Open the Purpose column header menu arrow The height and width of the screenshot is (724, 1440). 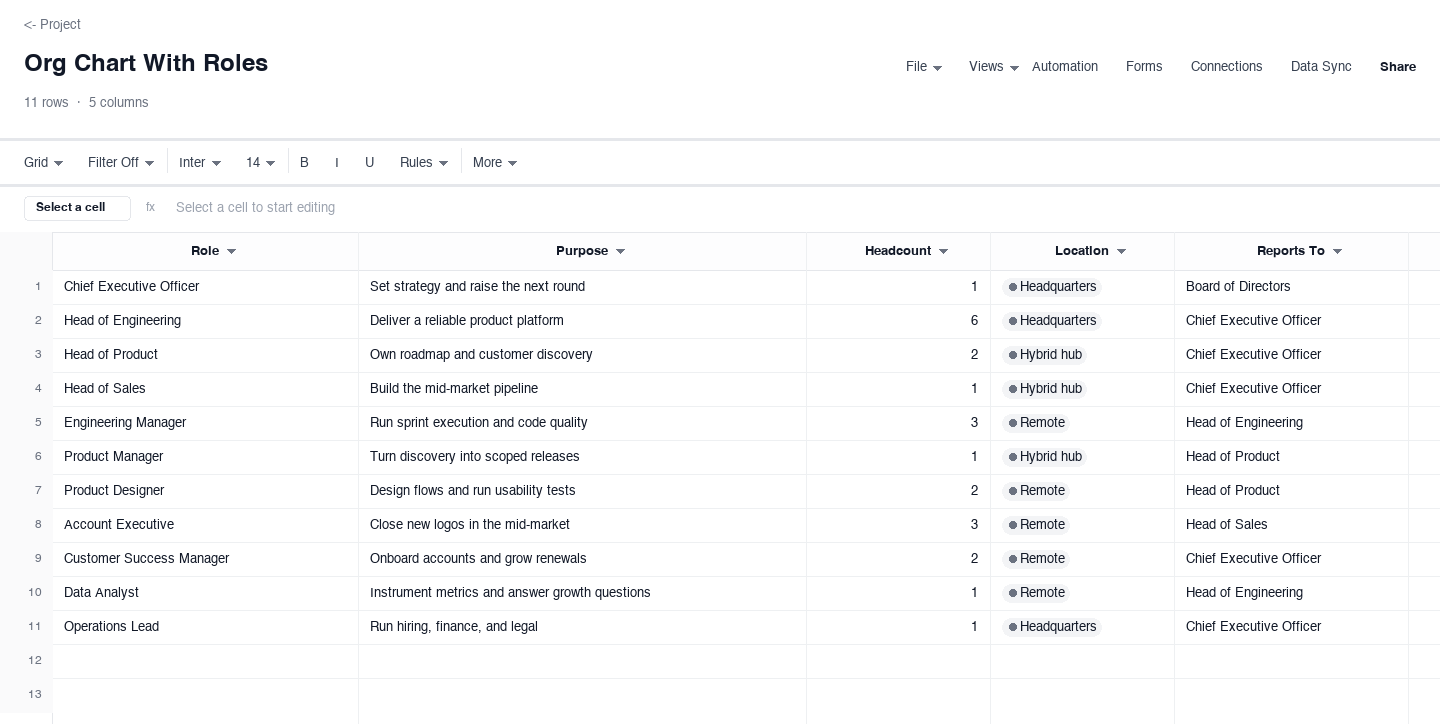(x=620, y=252)
